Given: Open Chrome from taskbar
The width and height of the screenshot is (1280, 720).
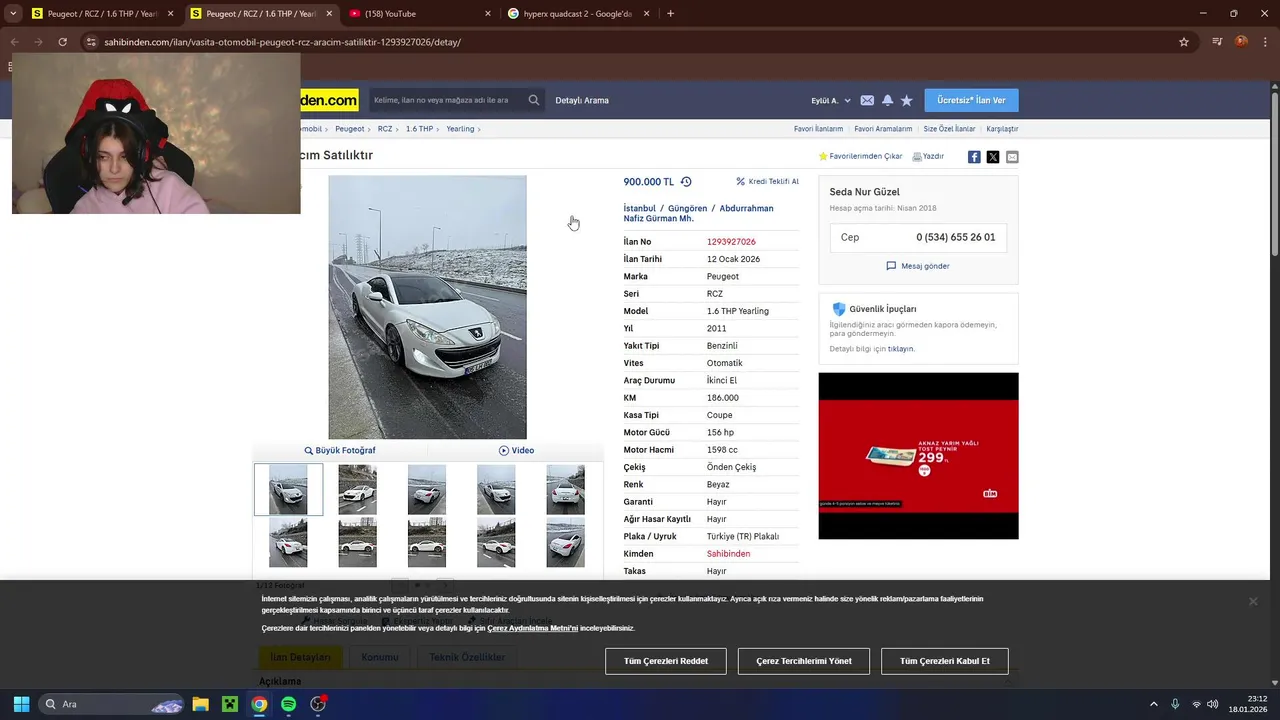Looking at the screenshot, I should click(259, 704).
